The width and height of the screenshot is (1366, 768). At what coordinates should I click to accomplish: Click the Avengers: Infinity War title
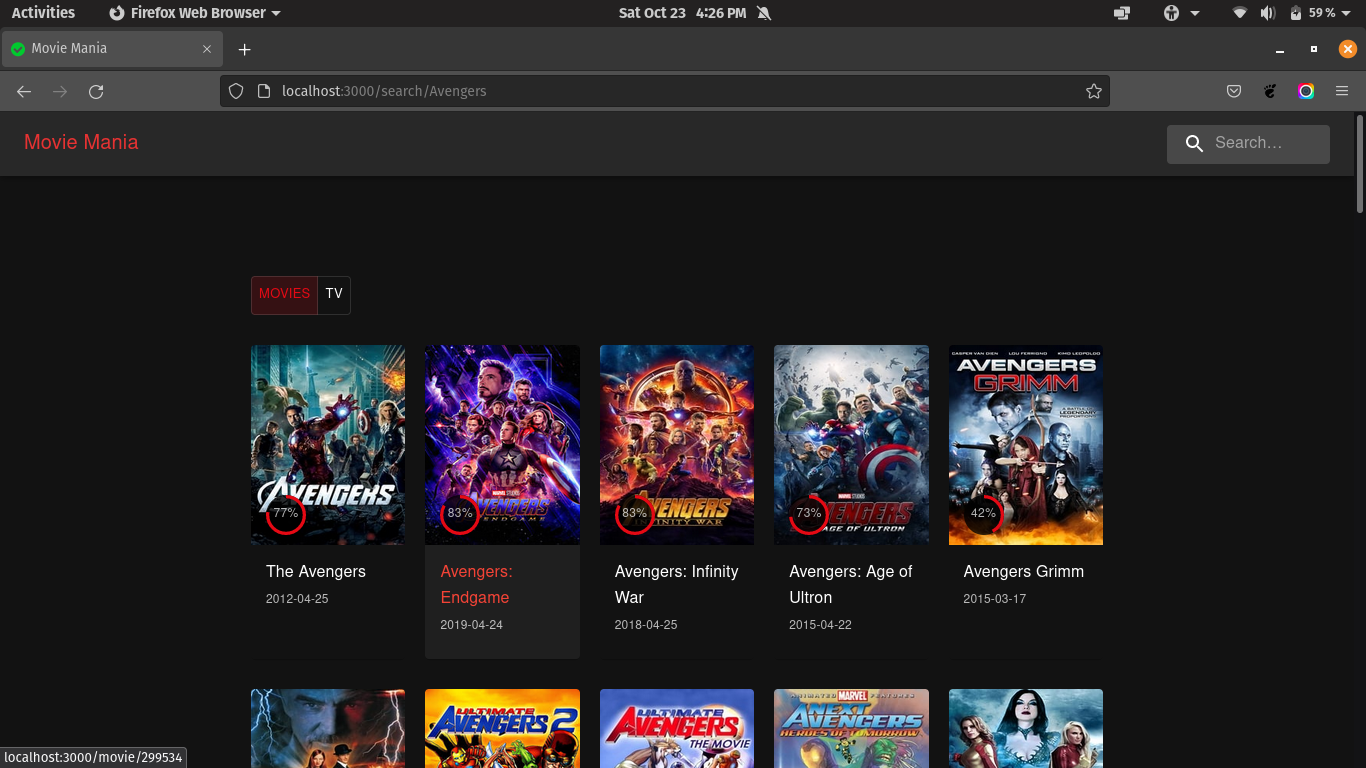tap(677, 585)
